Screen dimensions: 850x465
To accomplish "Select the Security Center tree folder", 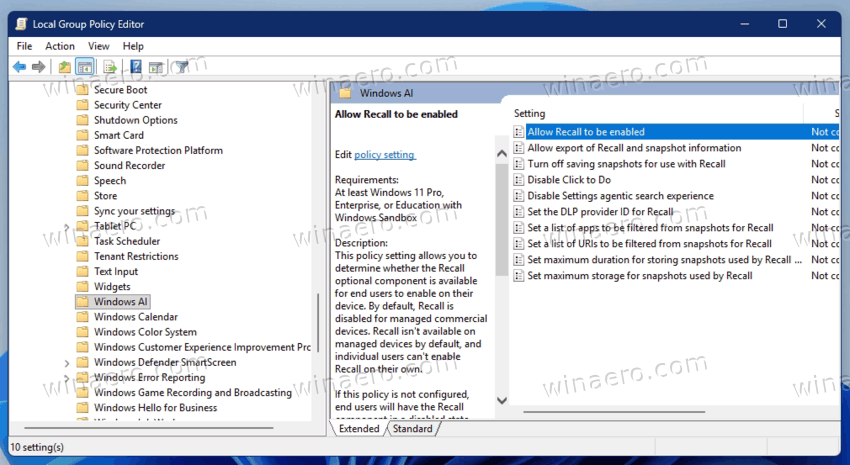I will [127, 105].
